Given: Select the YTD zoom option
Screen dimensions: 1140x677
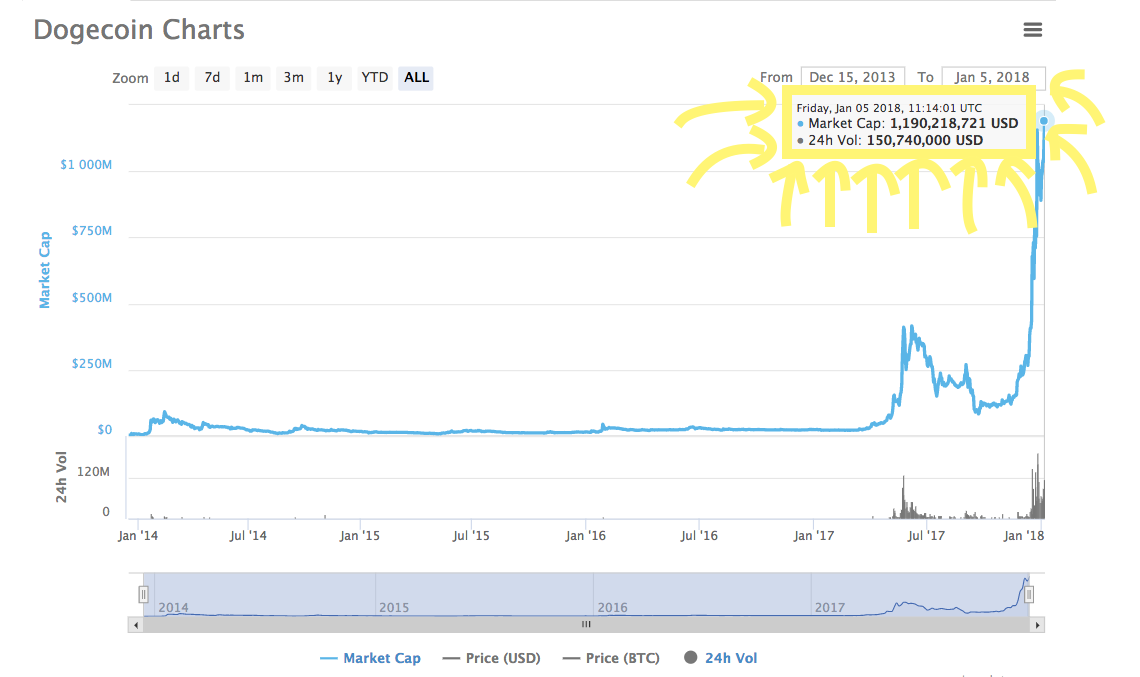Looking at the screenshot, I should tap(375, 77).
